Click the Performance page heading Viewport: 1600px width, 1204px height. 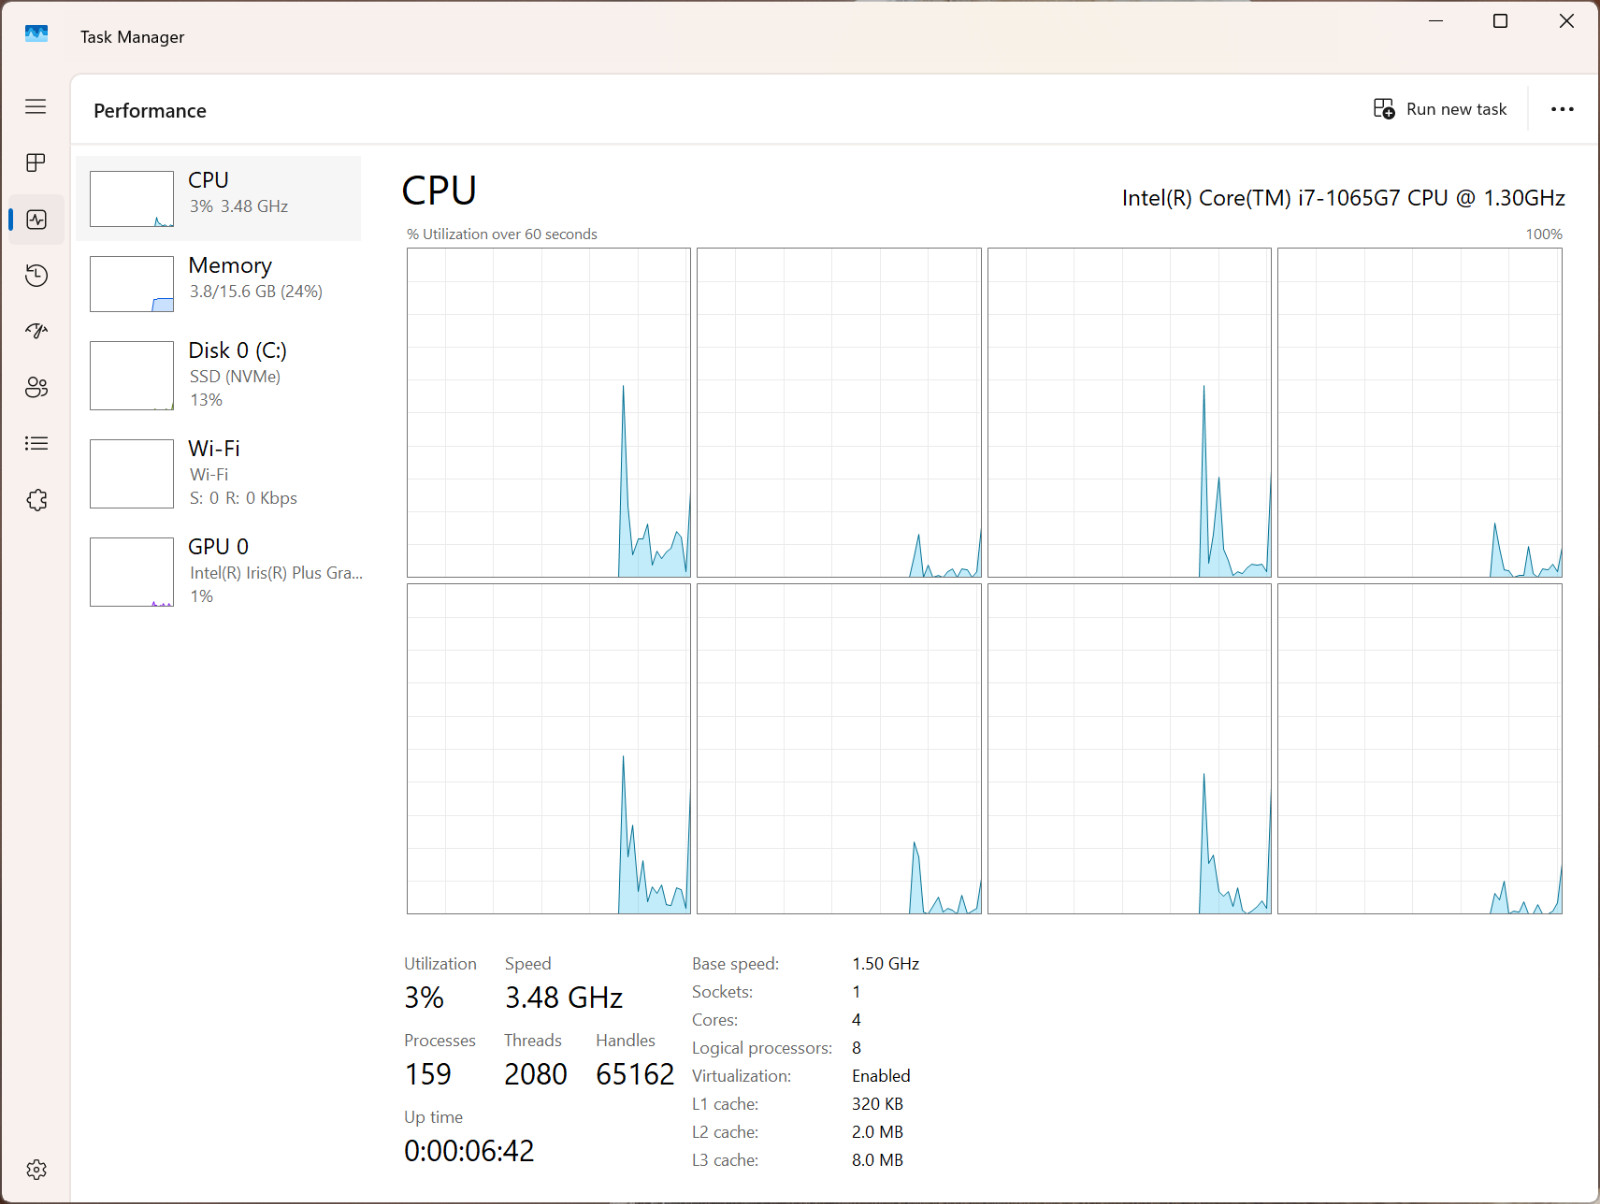150,111
